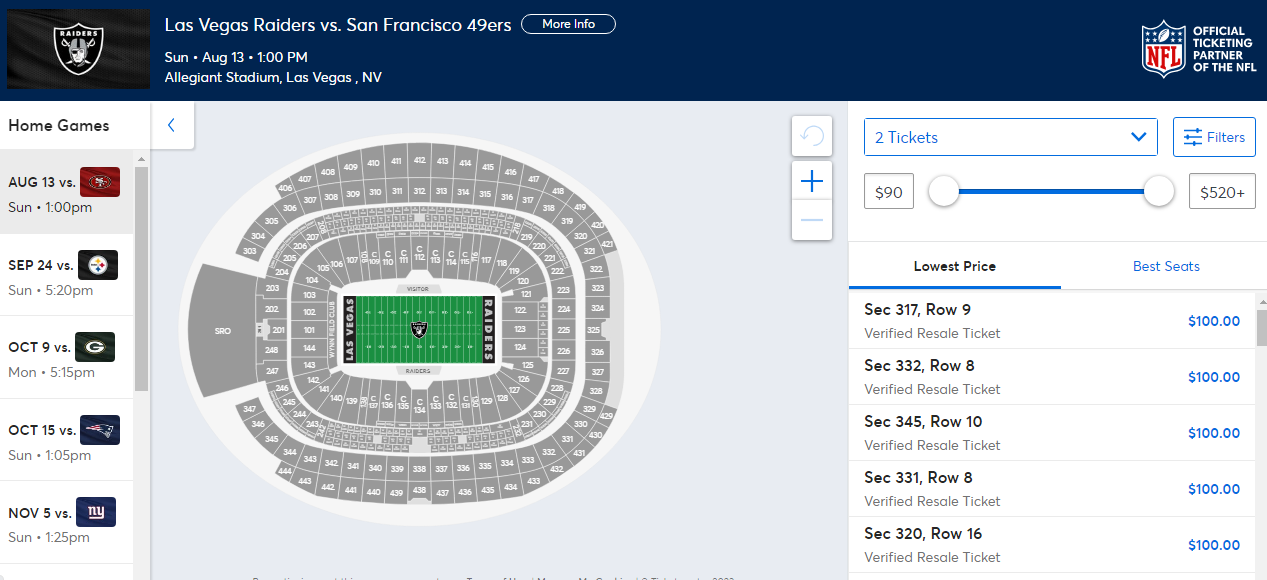Zoom in on the stadium map
This screenshot has height=580, width=1267.
coord(812,181)
